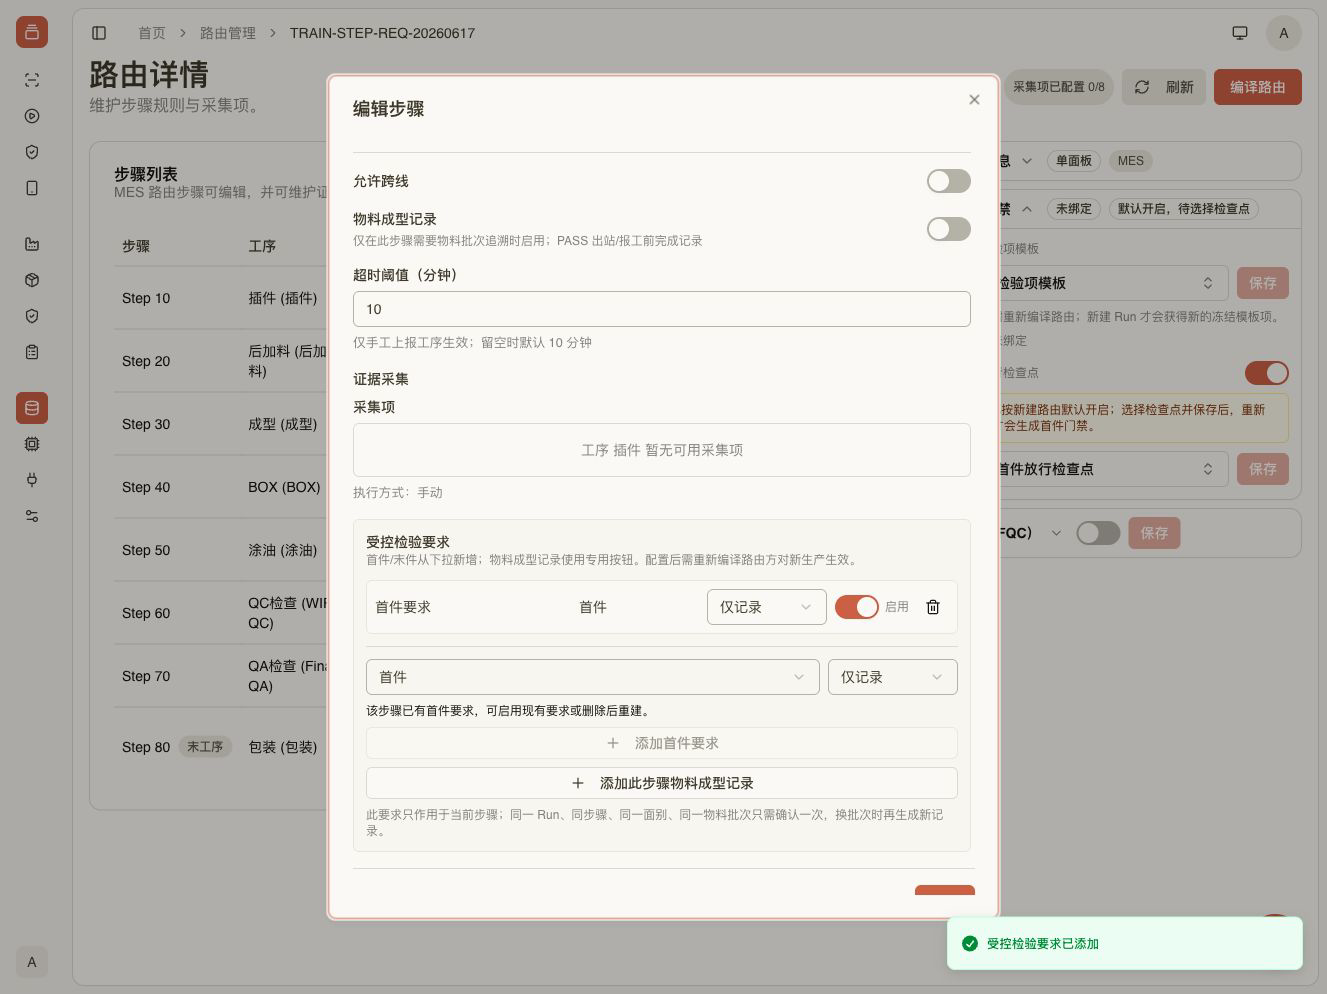The image size is (1327, 994).
Task: Select the Step 60 row
Action: (x=222, y=613)
